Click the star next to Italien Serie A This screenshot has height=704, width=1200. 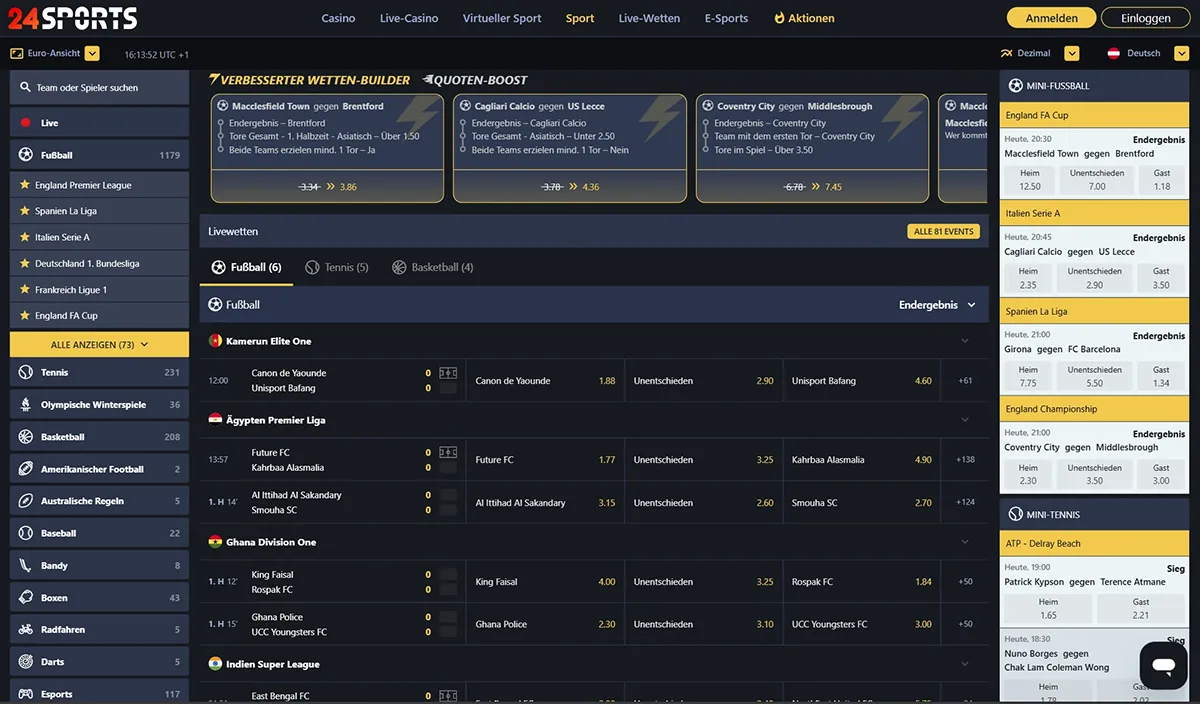click(x=25, y=237)
